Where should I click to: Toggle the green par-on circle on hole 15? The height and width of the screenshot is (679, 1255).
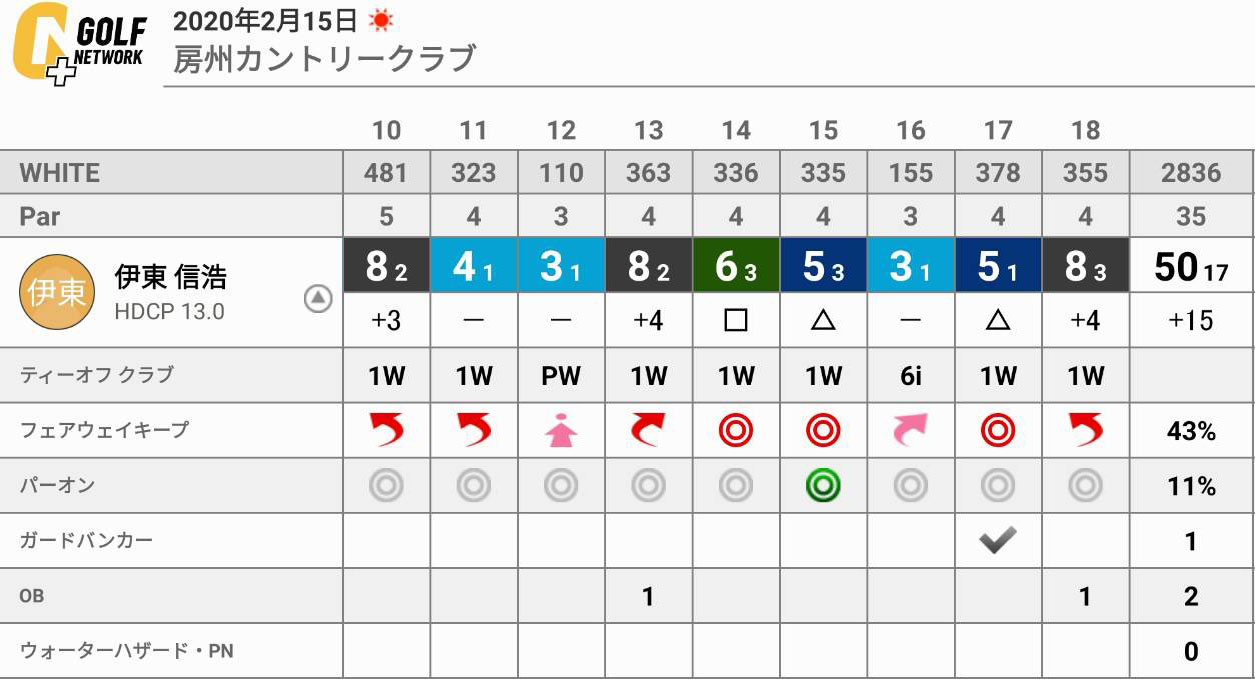(823, 486)
